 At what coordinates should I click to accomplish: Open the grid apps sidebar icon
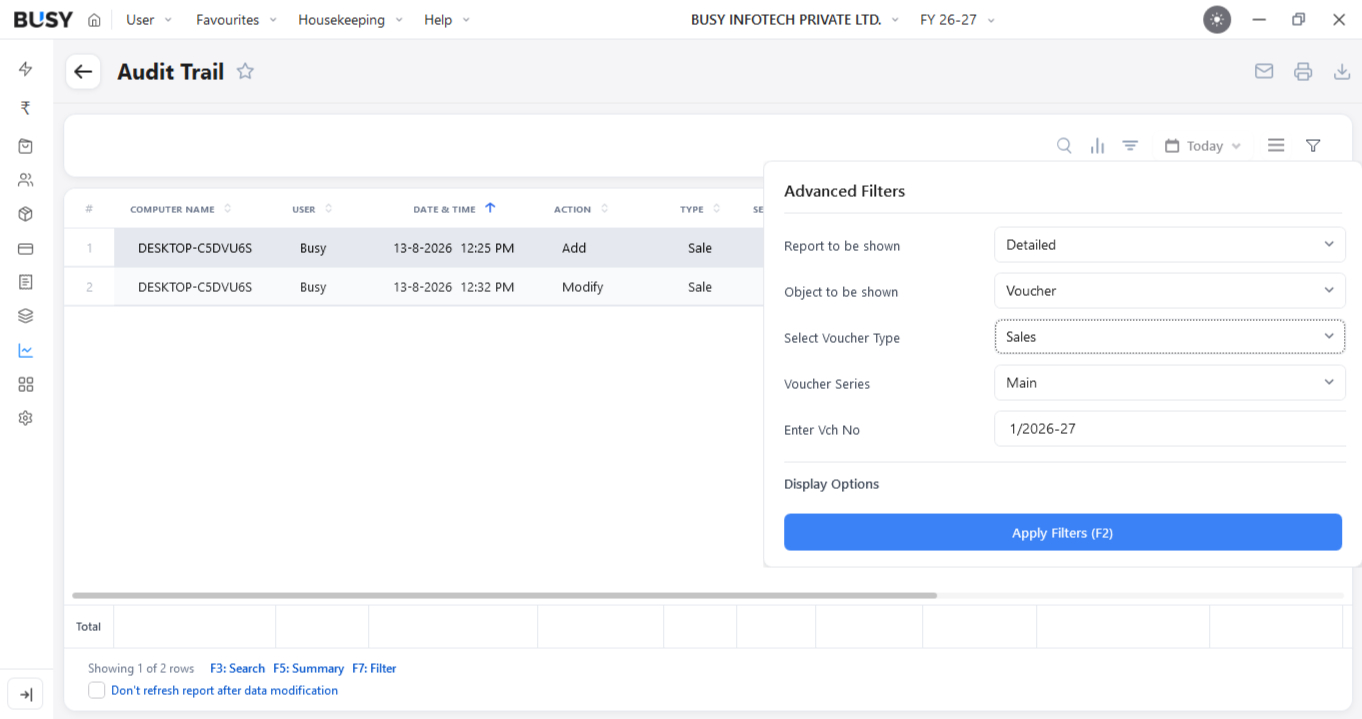click(x=26, y=385)
